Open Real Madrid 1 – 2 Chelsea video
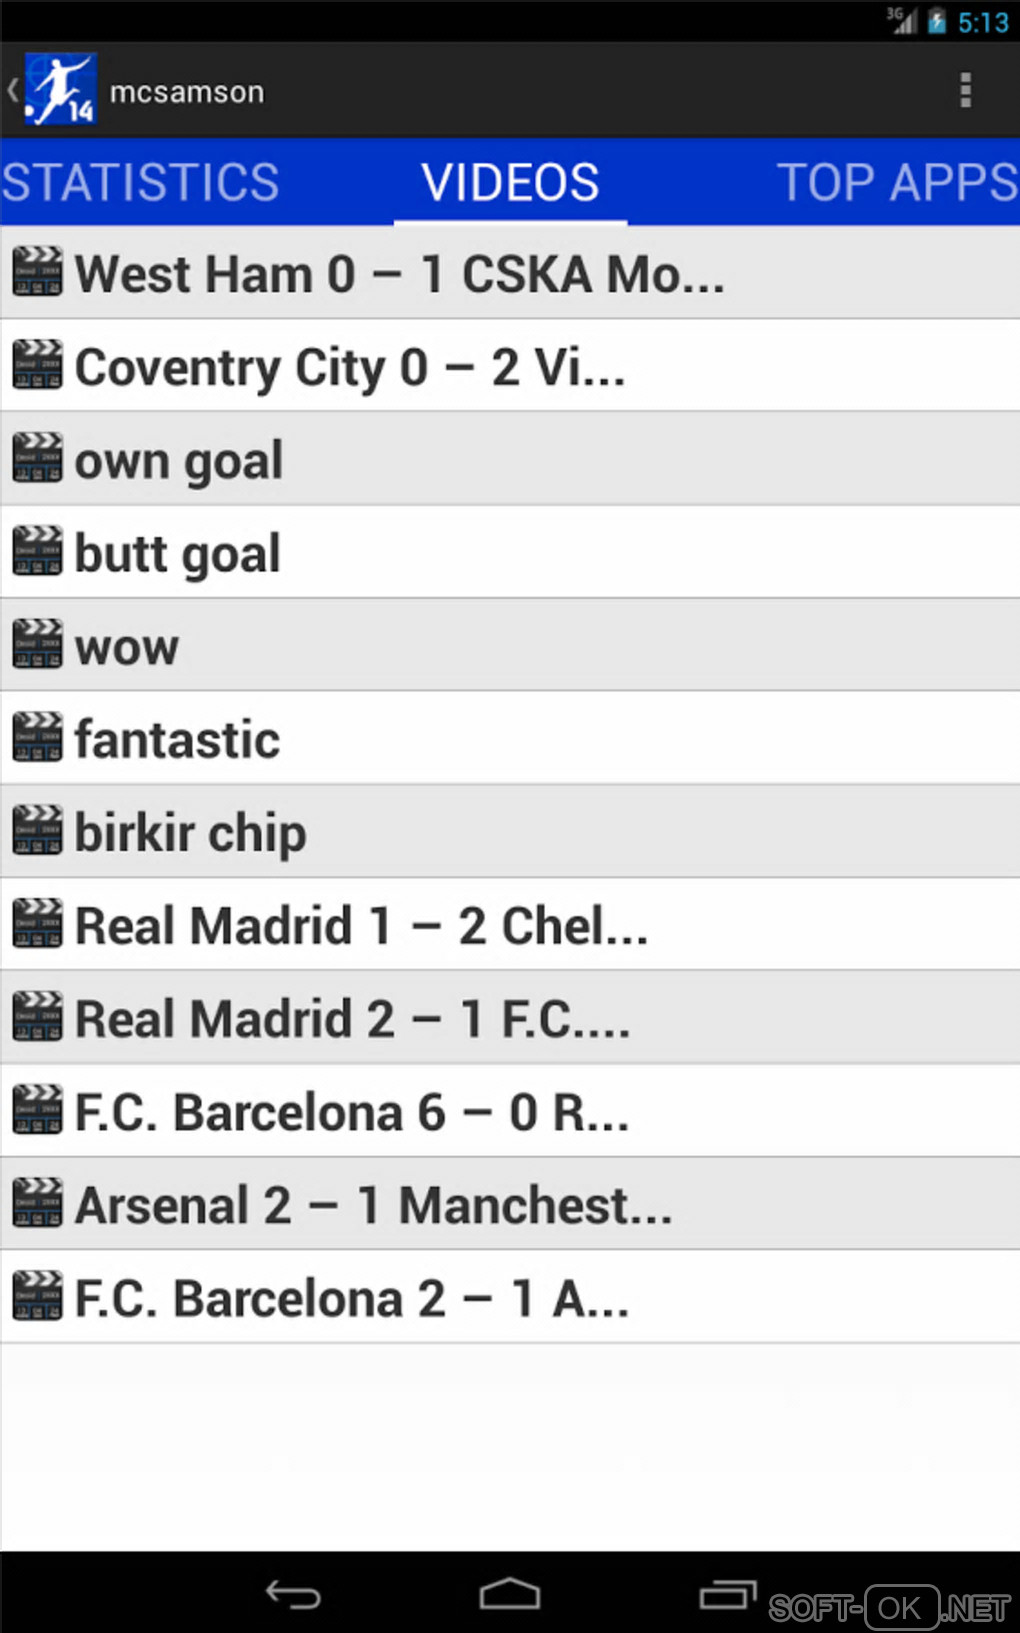1020x1633 pixels. (362, 925)
